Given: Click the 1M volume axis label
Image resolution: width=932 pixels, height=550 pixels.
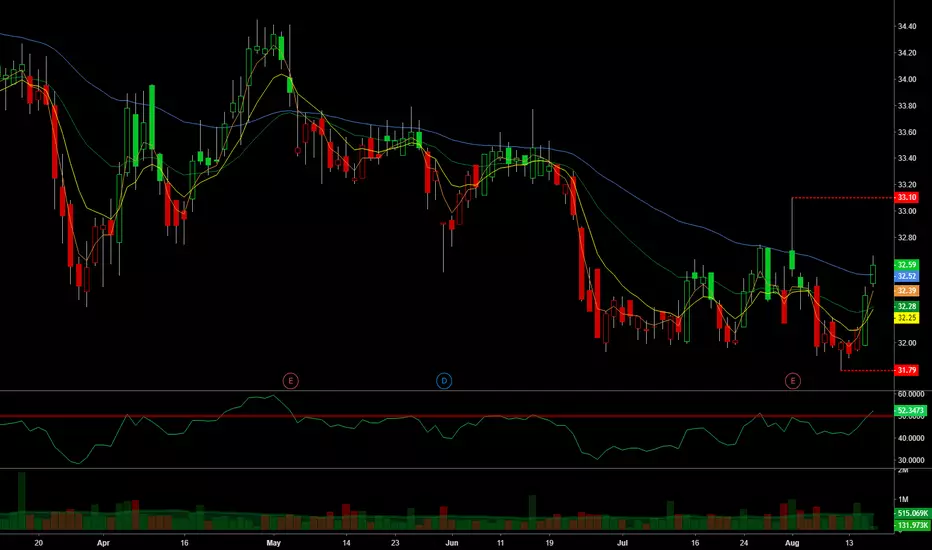Looking at the screenshot, I should coord(903,499).
